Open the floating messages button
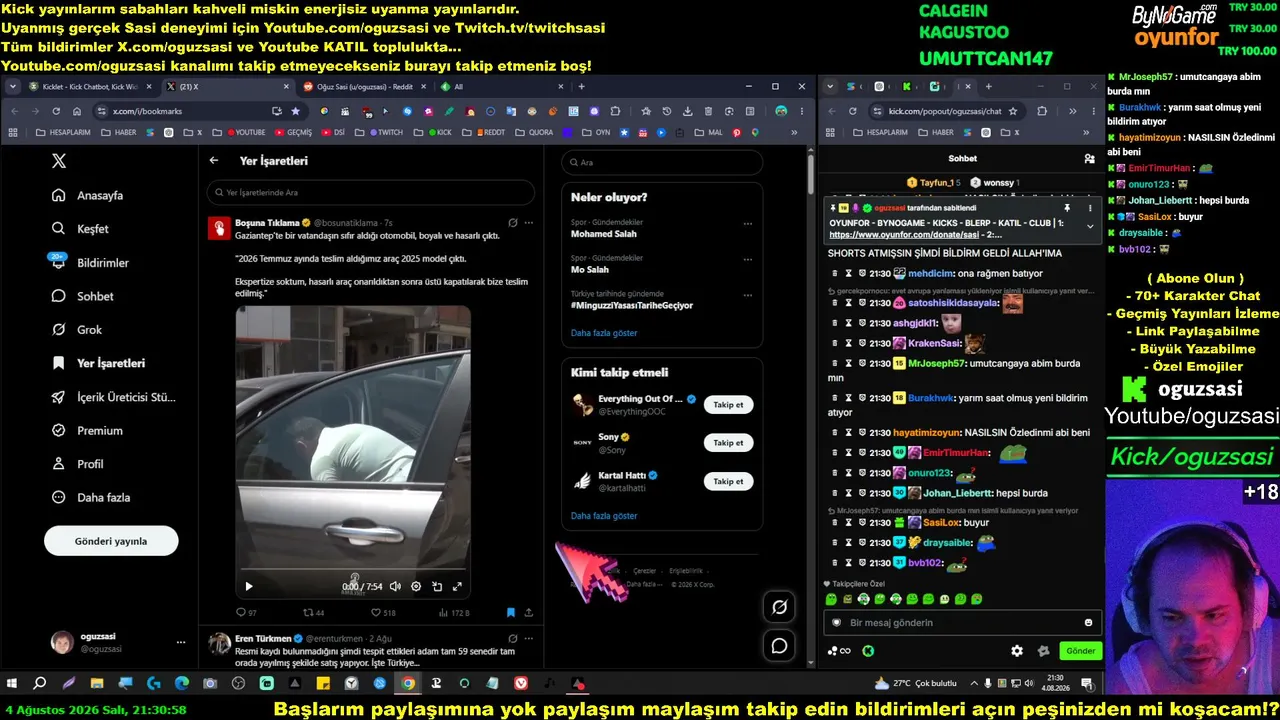 coord(779,646)
